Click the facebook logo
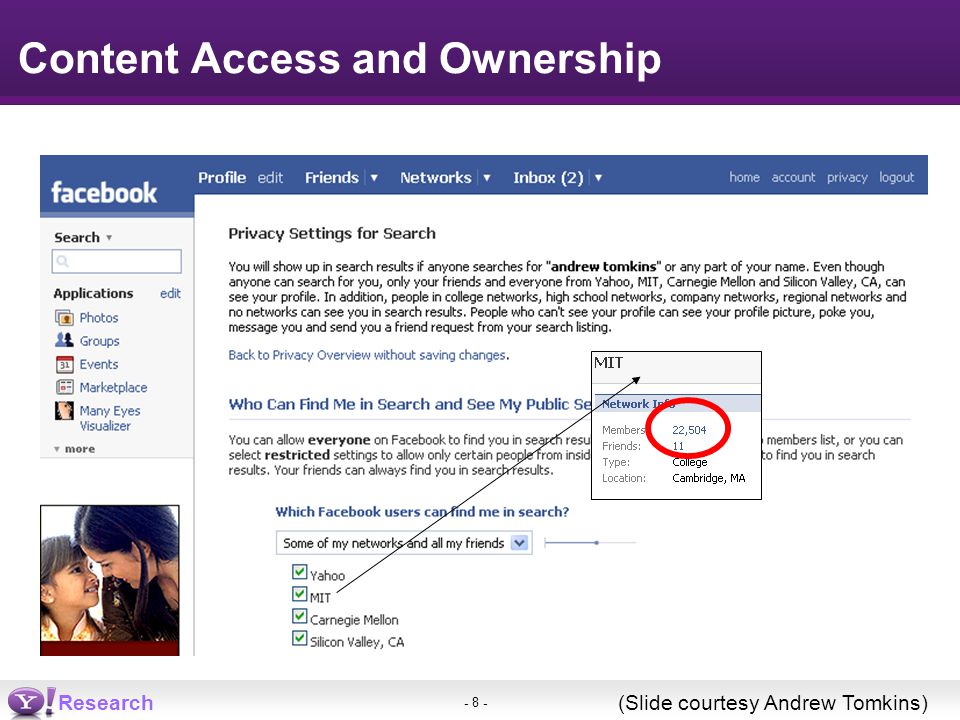The height and width of the screenshot is (720, 960). 104,192
